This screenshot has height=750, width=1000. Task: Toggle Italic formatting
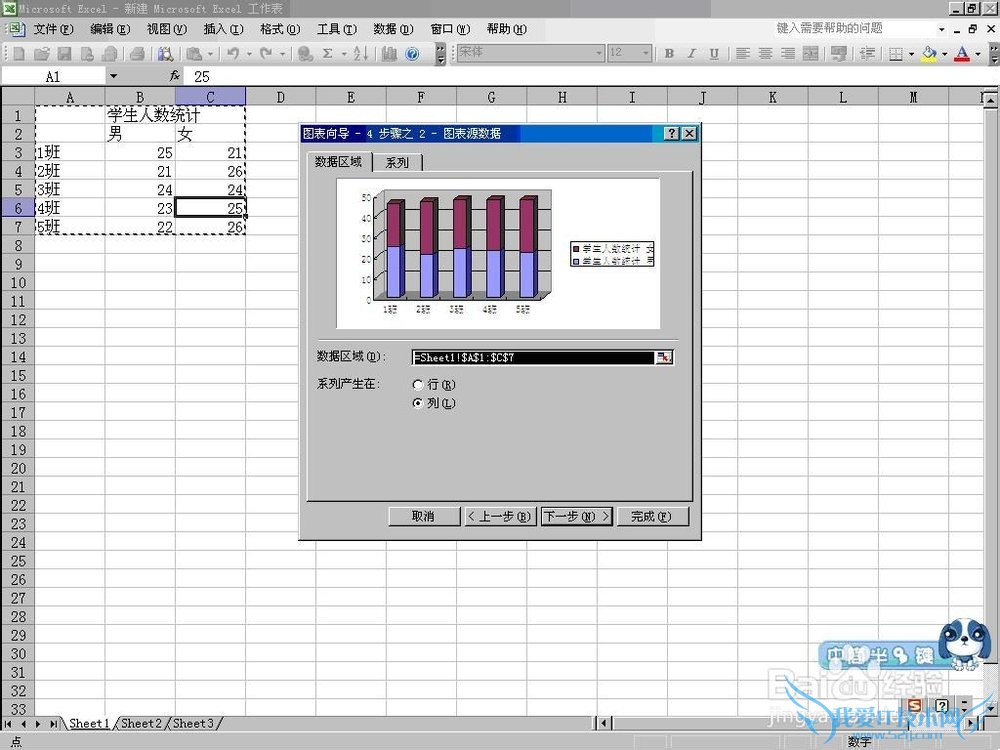click(691, 54)
